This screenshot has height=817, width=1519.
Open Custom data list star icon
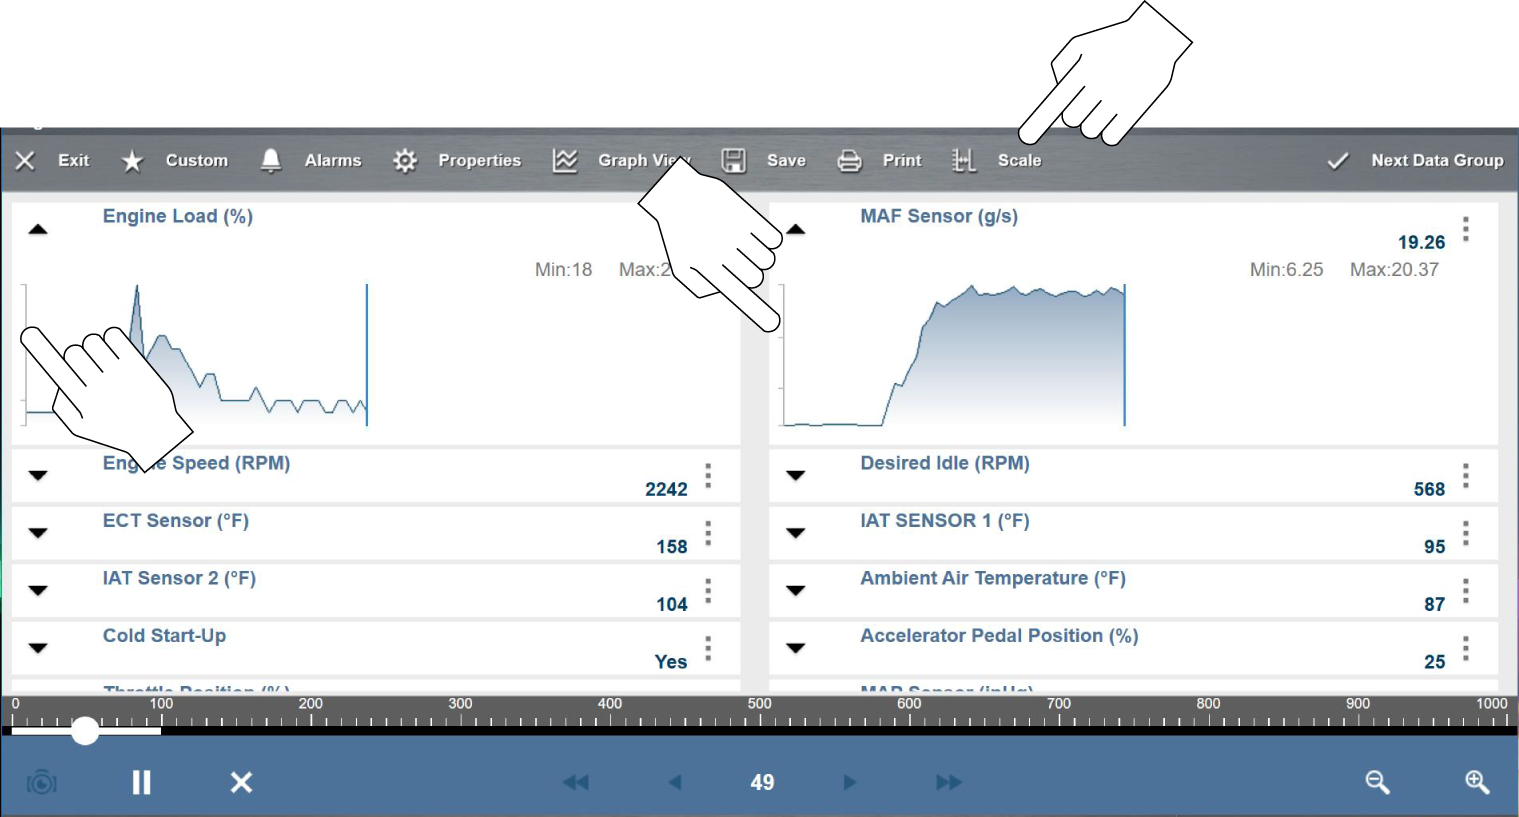coord(132,161)
